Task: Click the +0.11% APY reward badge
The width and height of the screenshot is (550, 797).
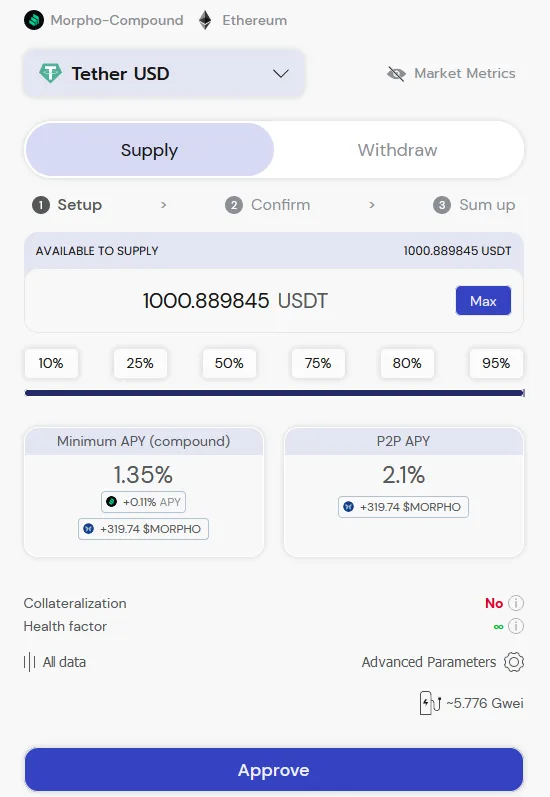Action: 143,502
